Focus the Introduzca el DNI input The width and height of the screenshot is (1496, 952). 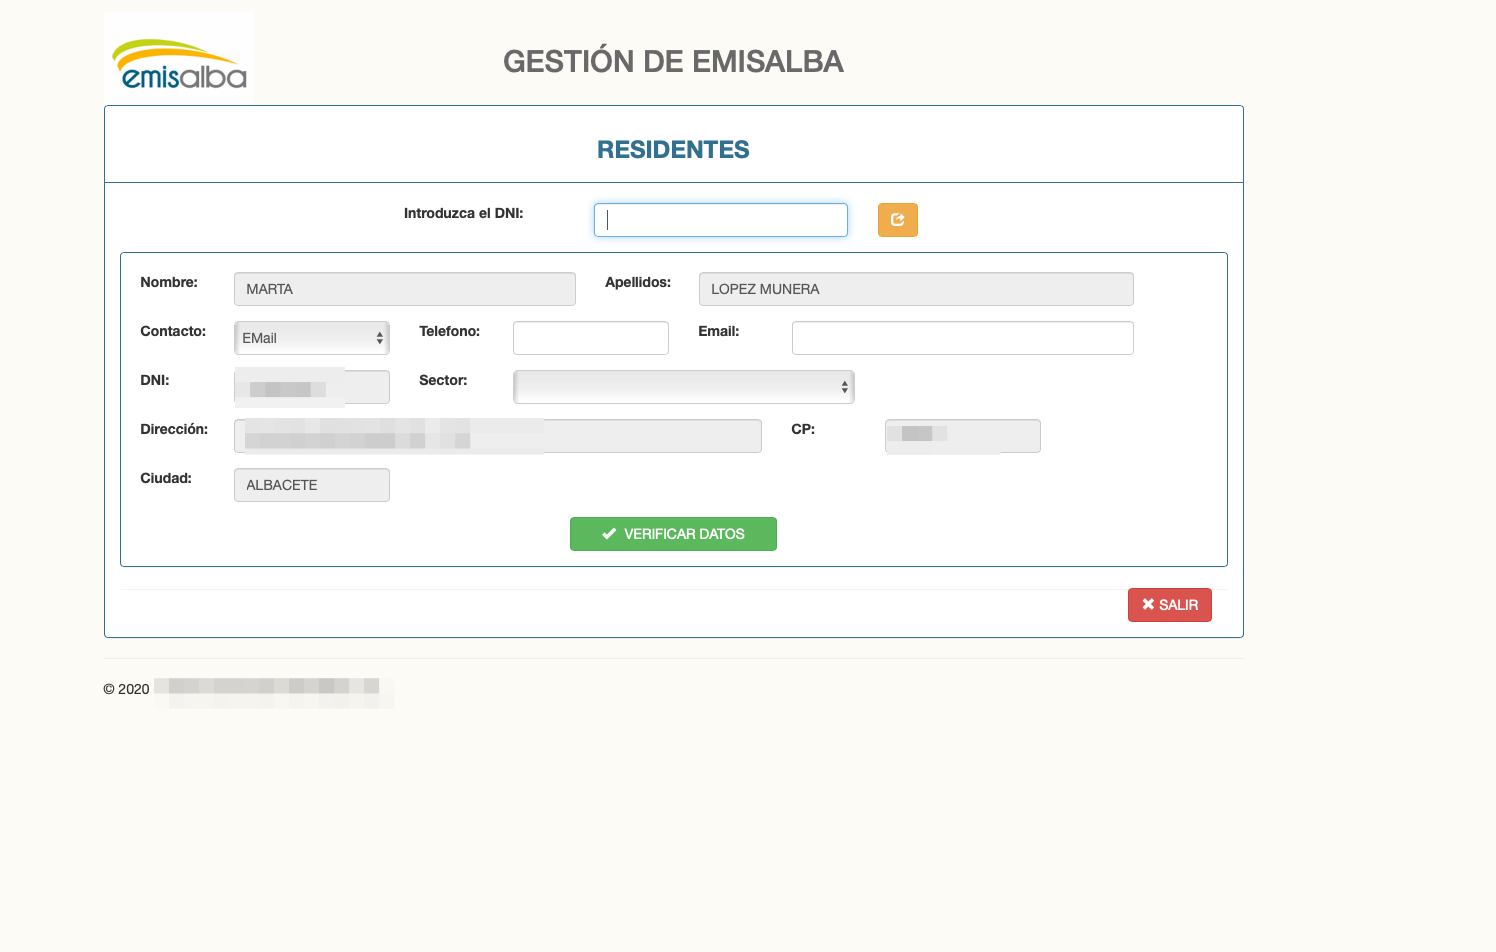[720, 220]
